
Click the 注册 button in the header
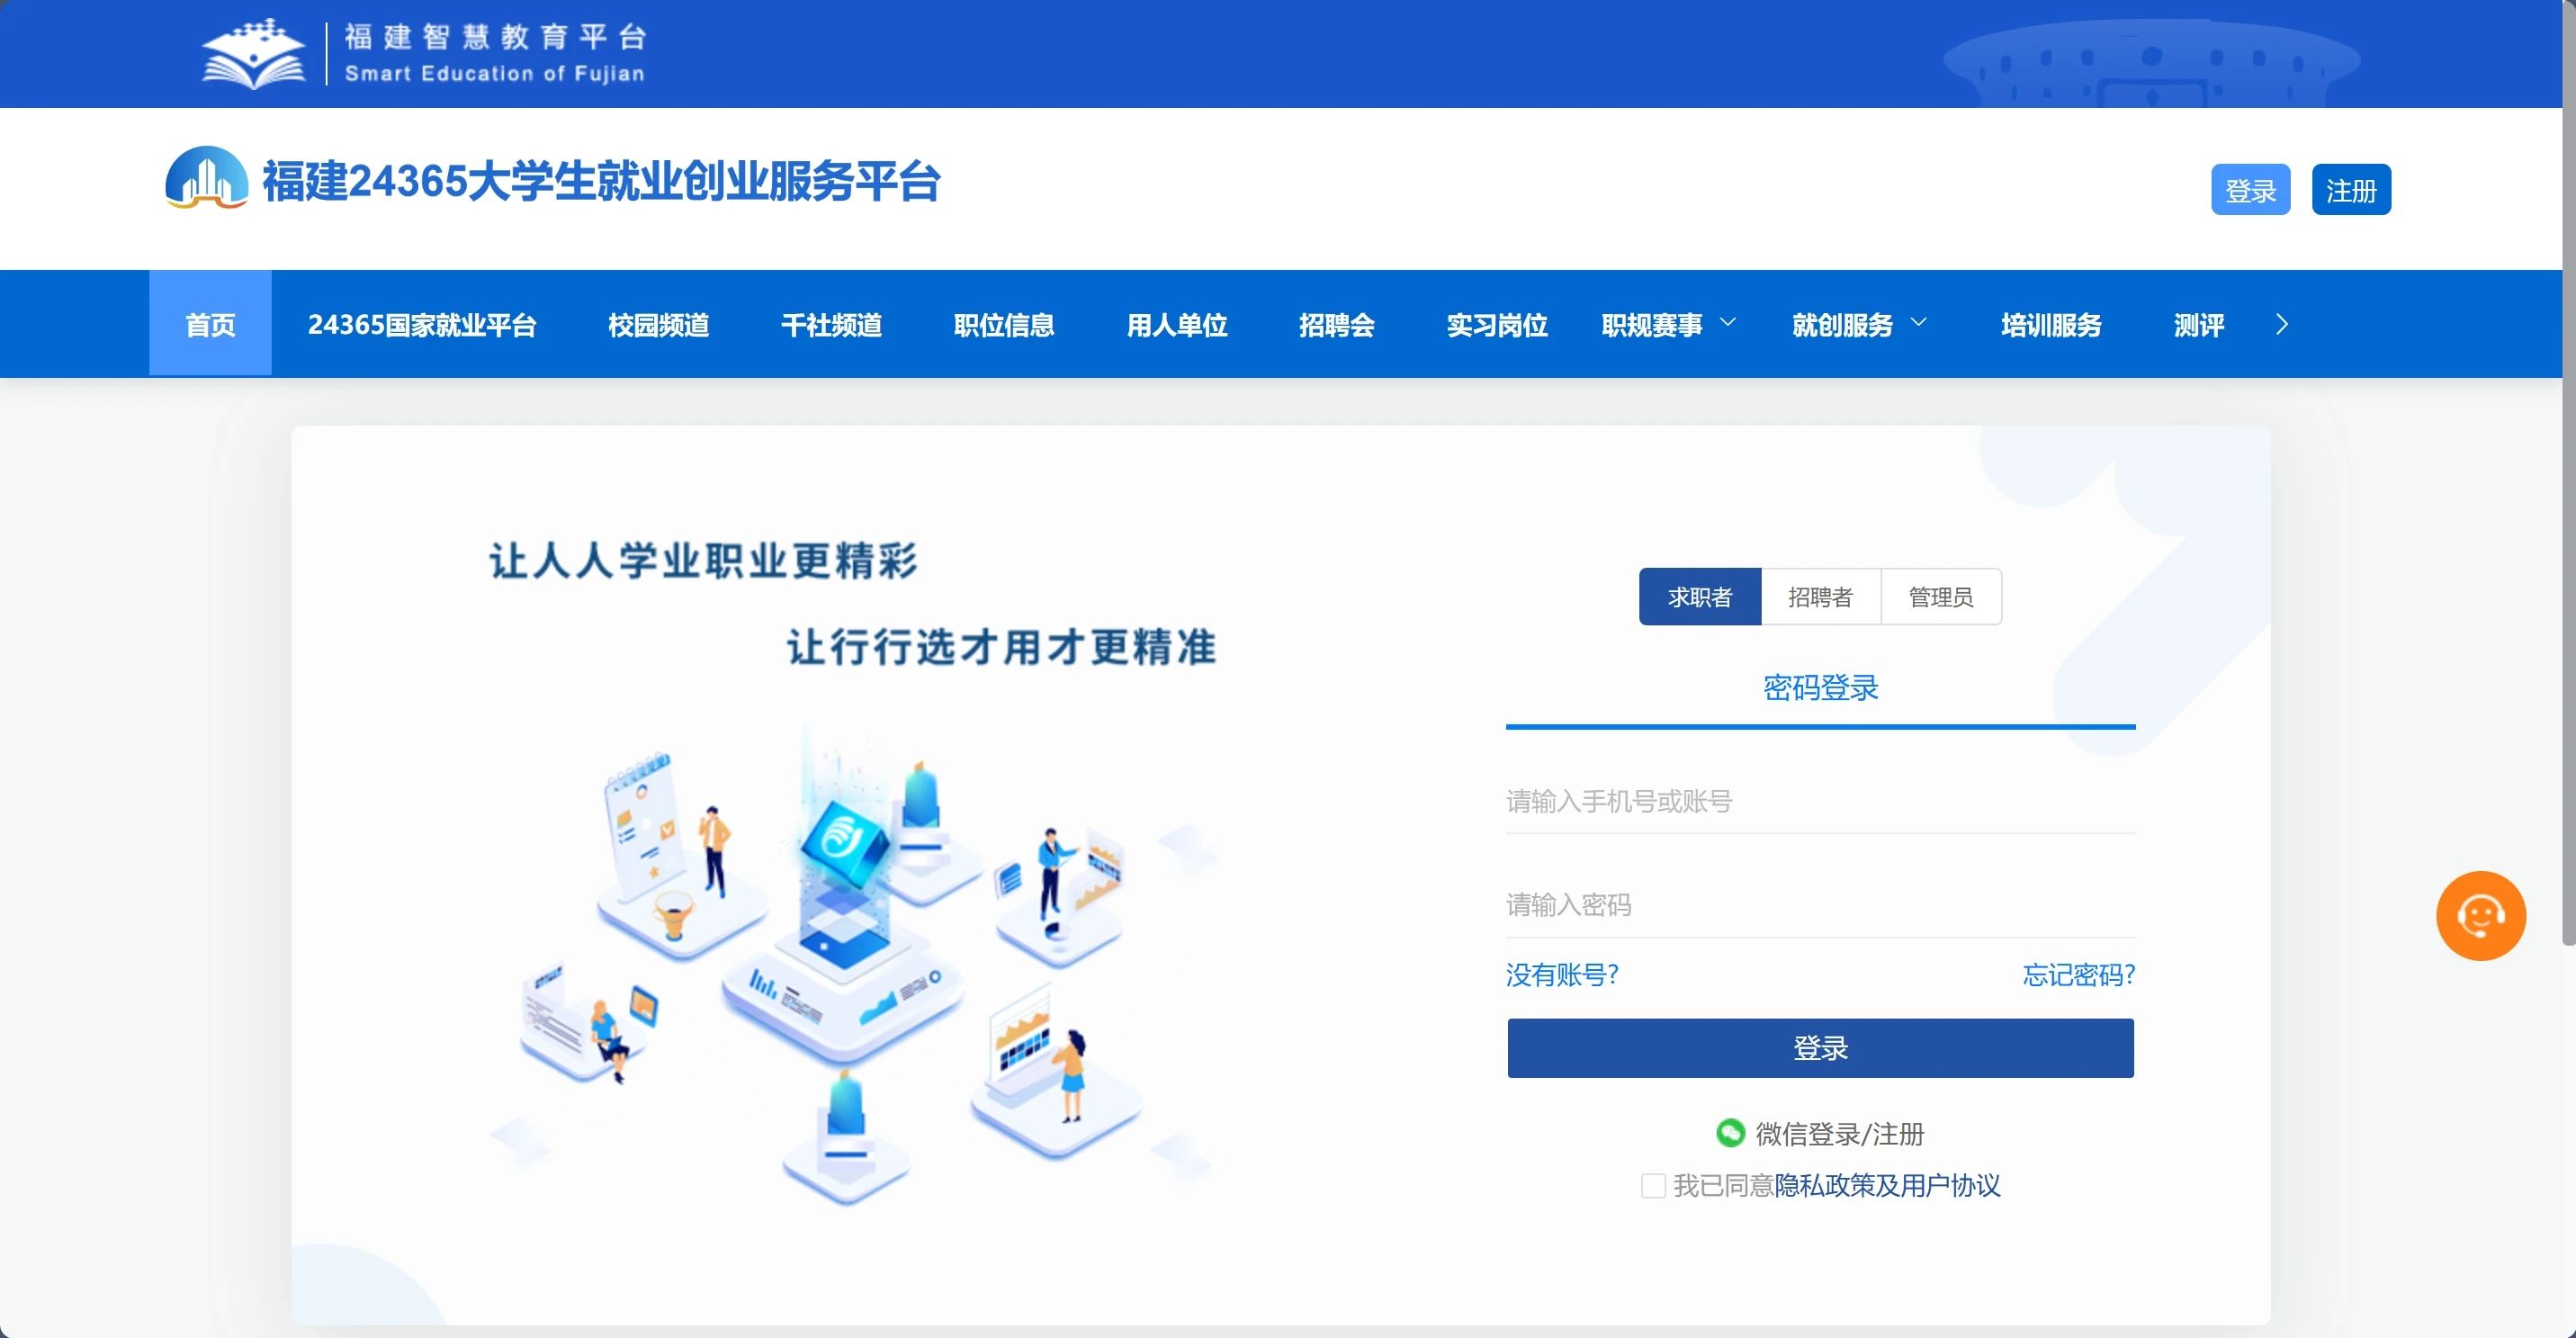click(x=2350, y=190)
